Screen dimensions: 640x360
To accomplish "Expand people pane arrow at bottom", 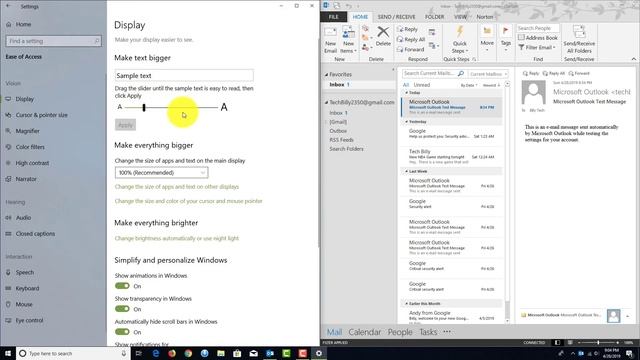I will pyautogui.click(x=628, y=316).
